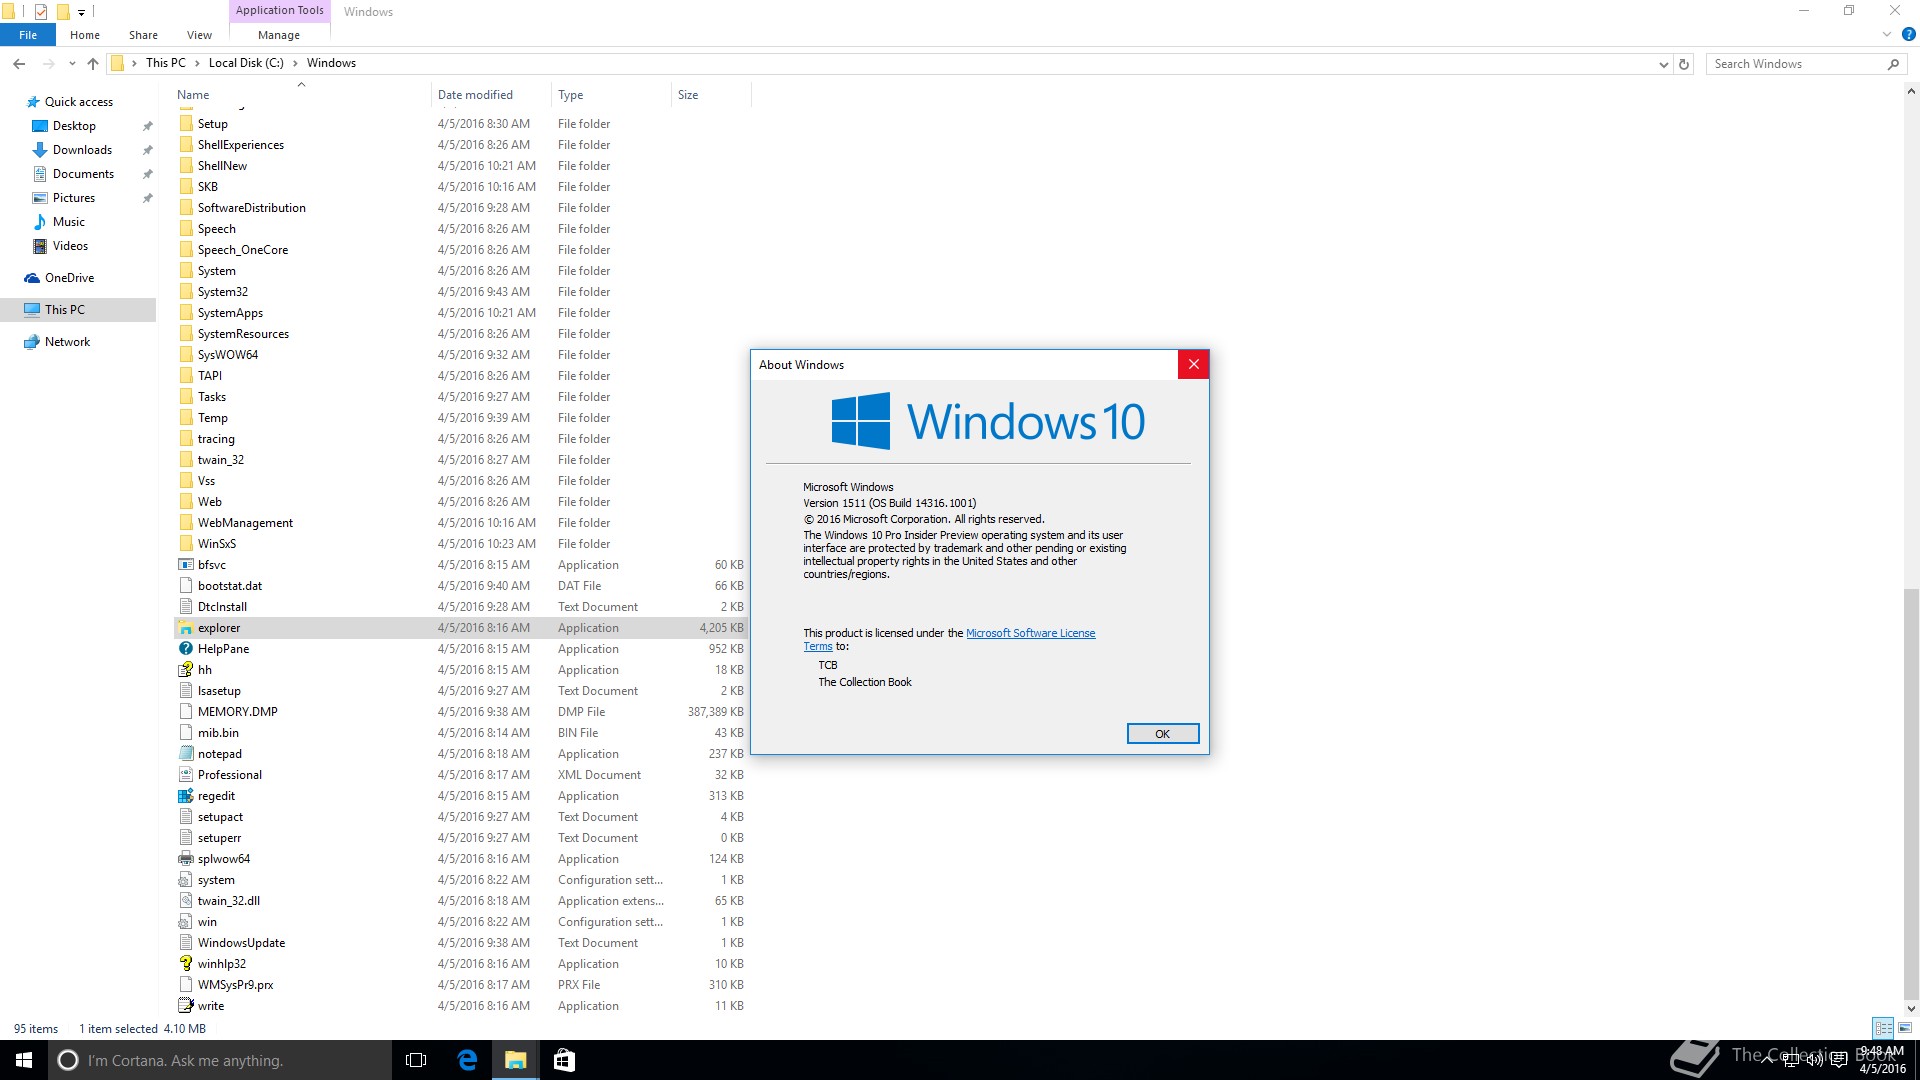Select the Application Tools contextual tab
This screenshot has width=1920, height=1080.
tap(280, 11)
